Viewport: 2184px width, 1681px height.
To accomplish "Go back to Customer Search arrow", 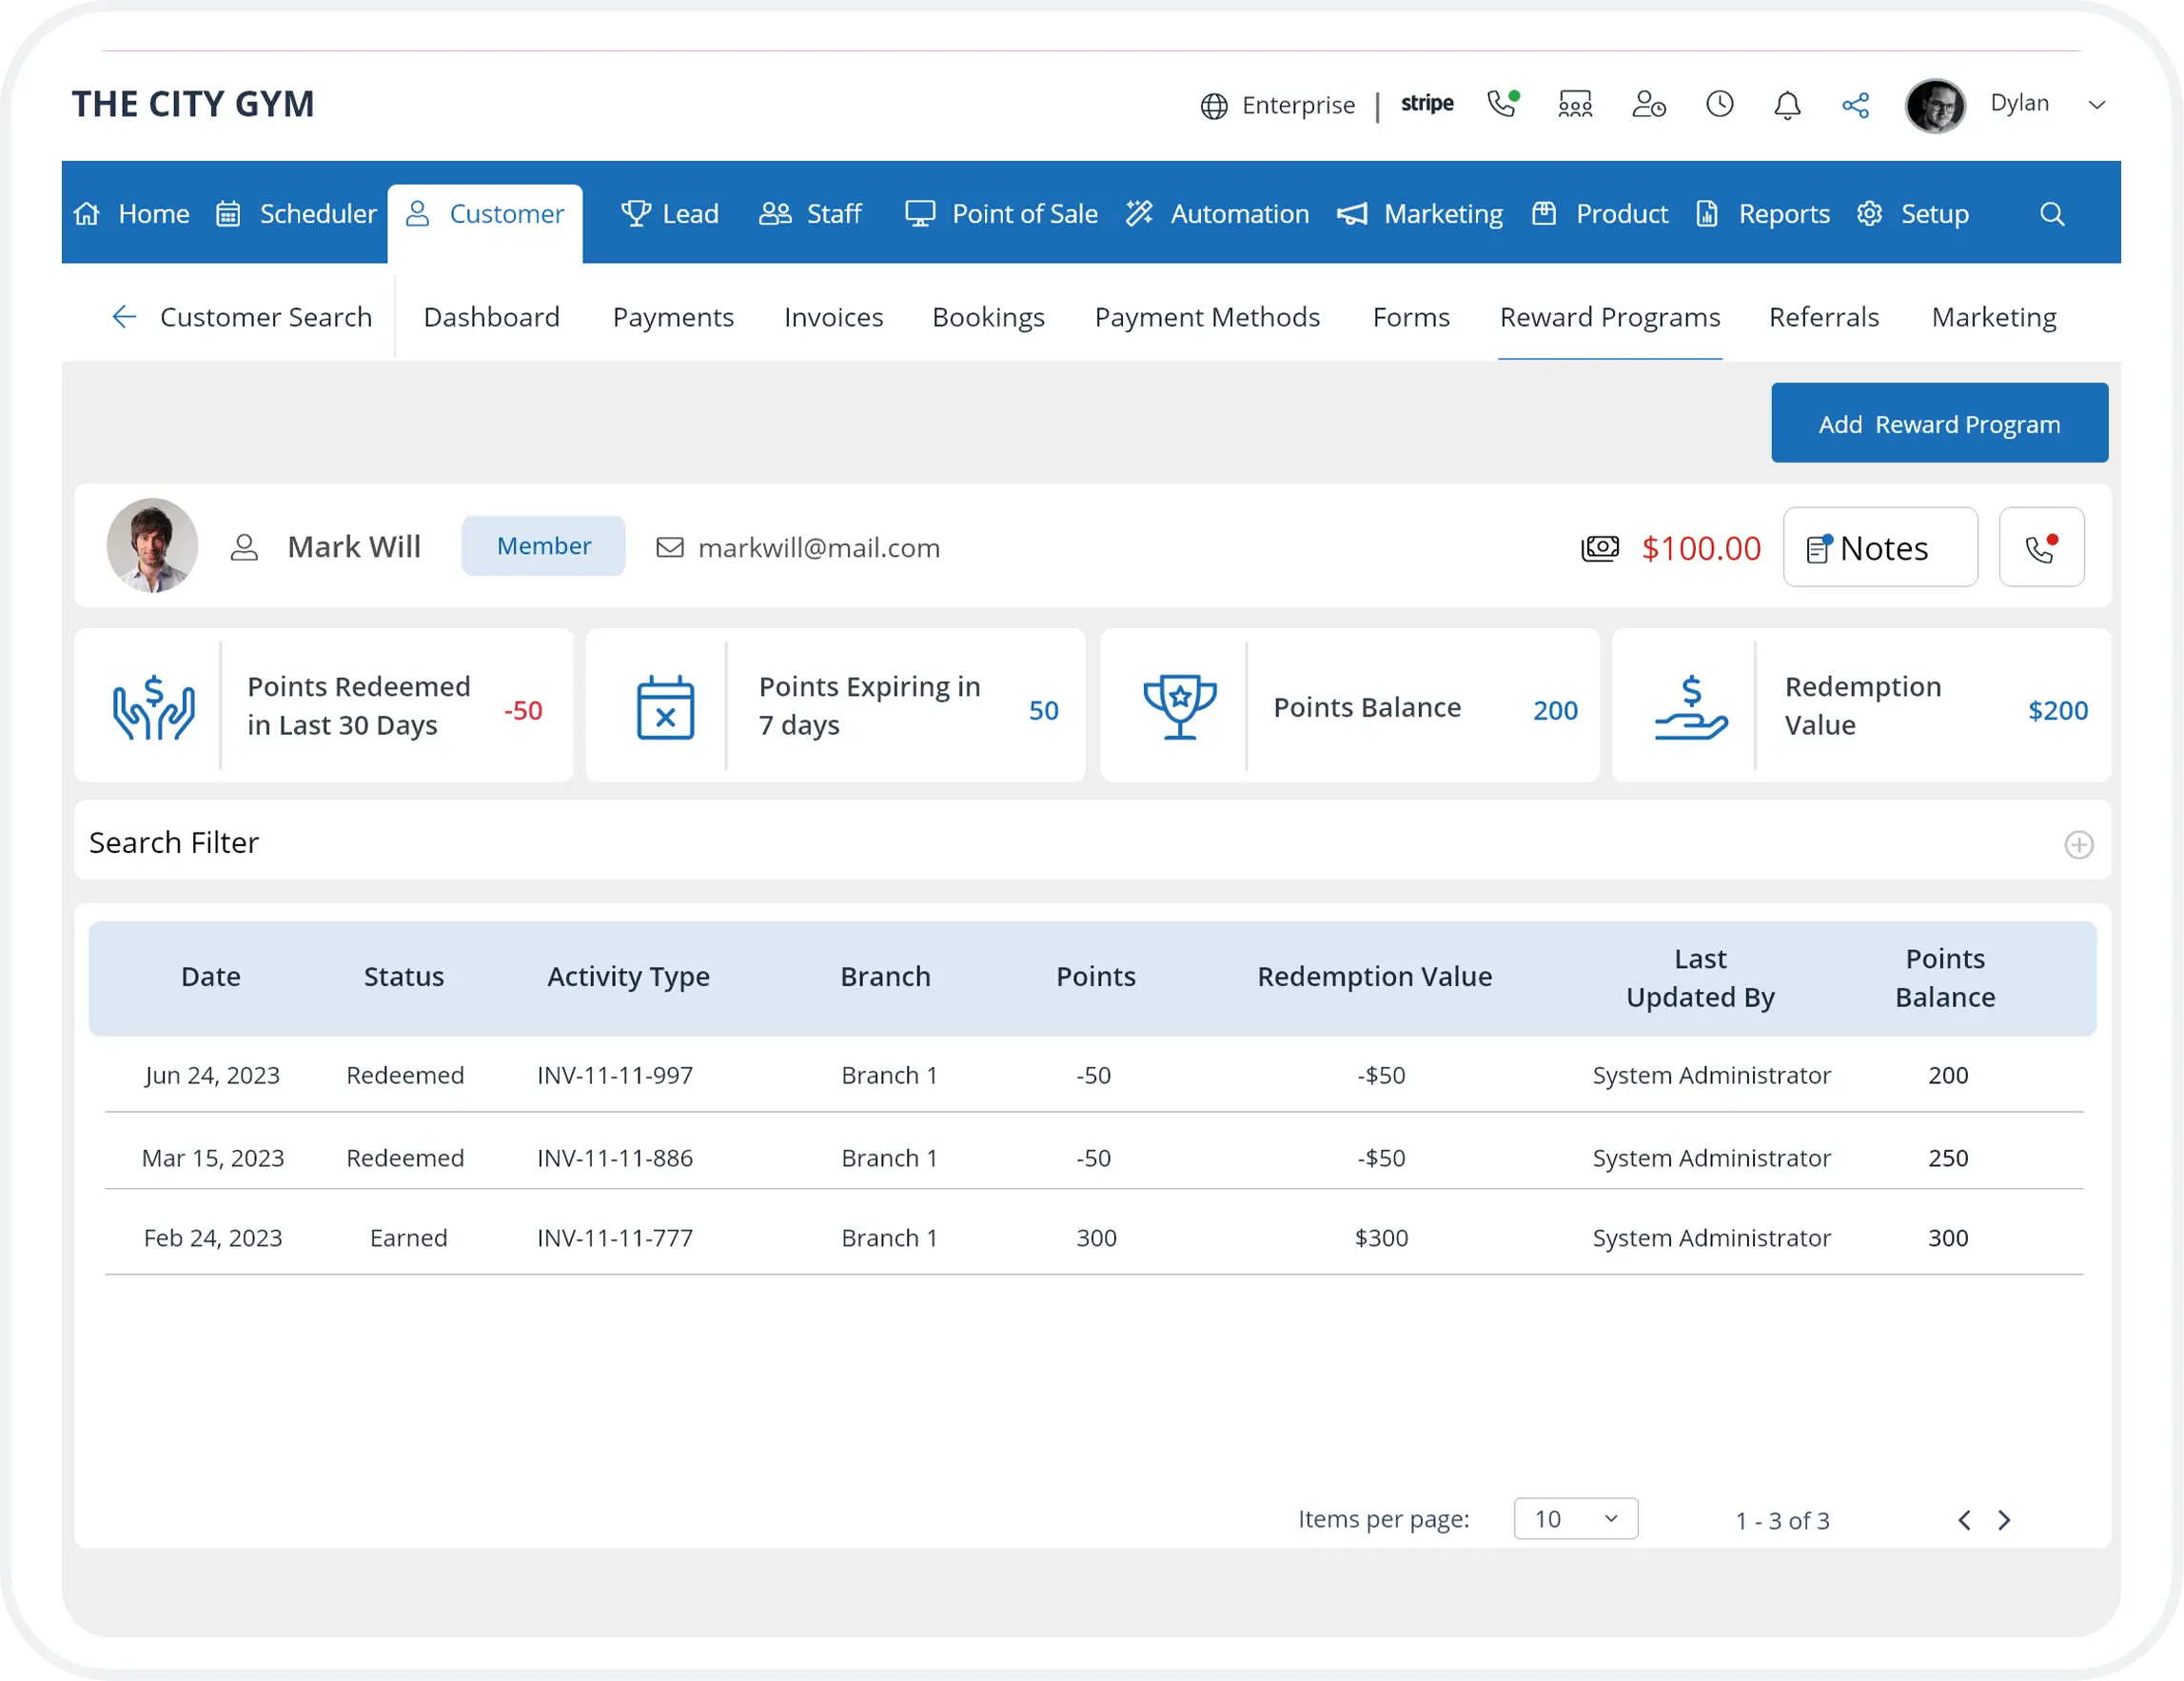I will 124,317.
